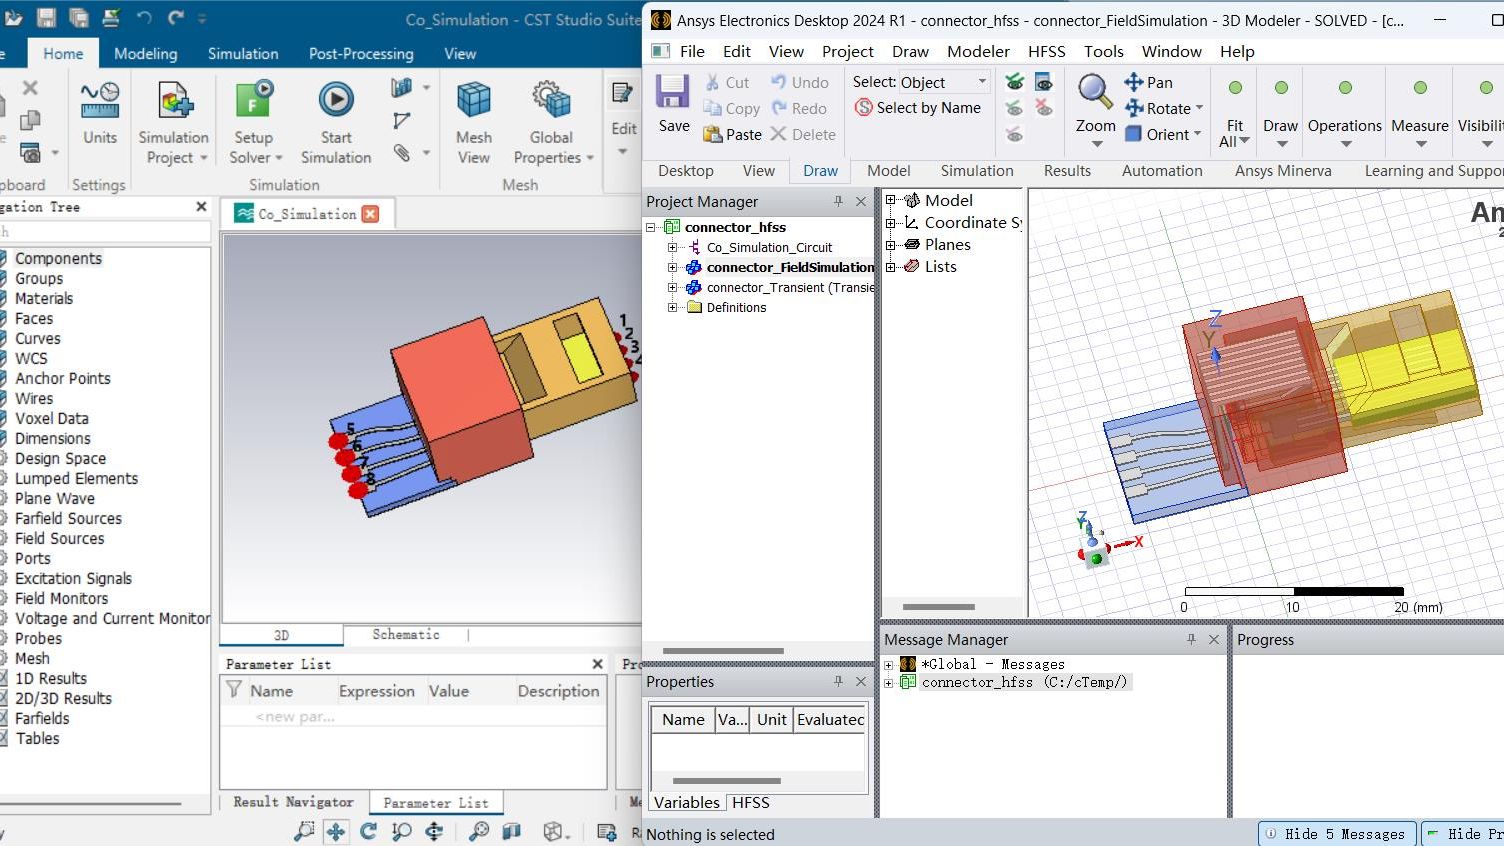
Task: Click the Units icon in CST
Action: [100, 101]
